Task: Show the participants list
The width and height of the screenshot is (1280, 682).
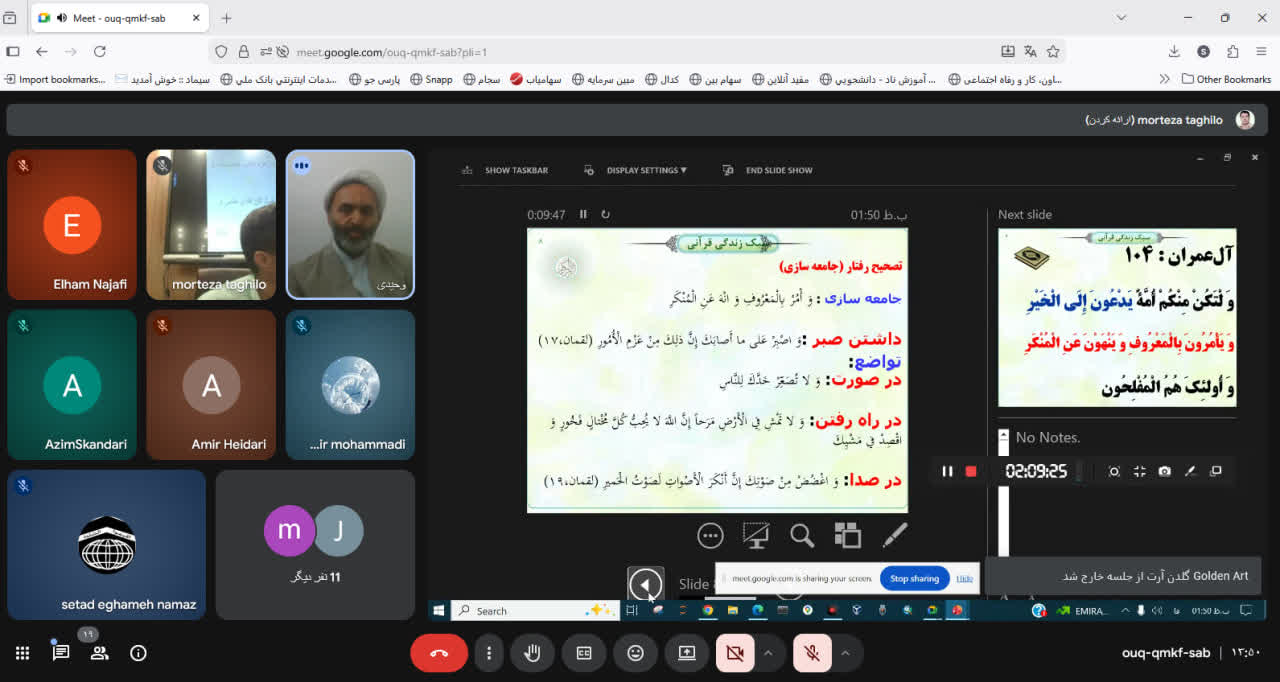Action: tap(100, 653)
